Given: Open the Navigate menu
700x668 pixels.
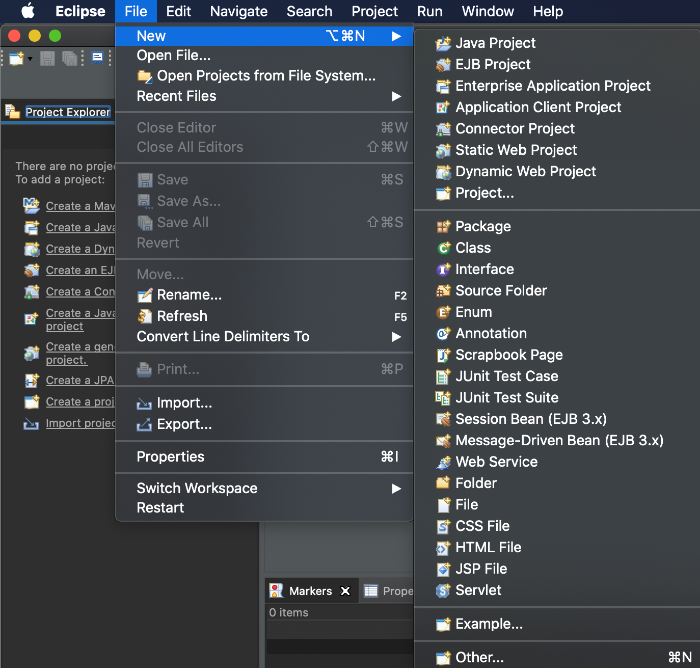Looking at the screenshot, I should [238, 11].
